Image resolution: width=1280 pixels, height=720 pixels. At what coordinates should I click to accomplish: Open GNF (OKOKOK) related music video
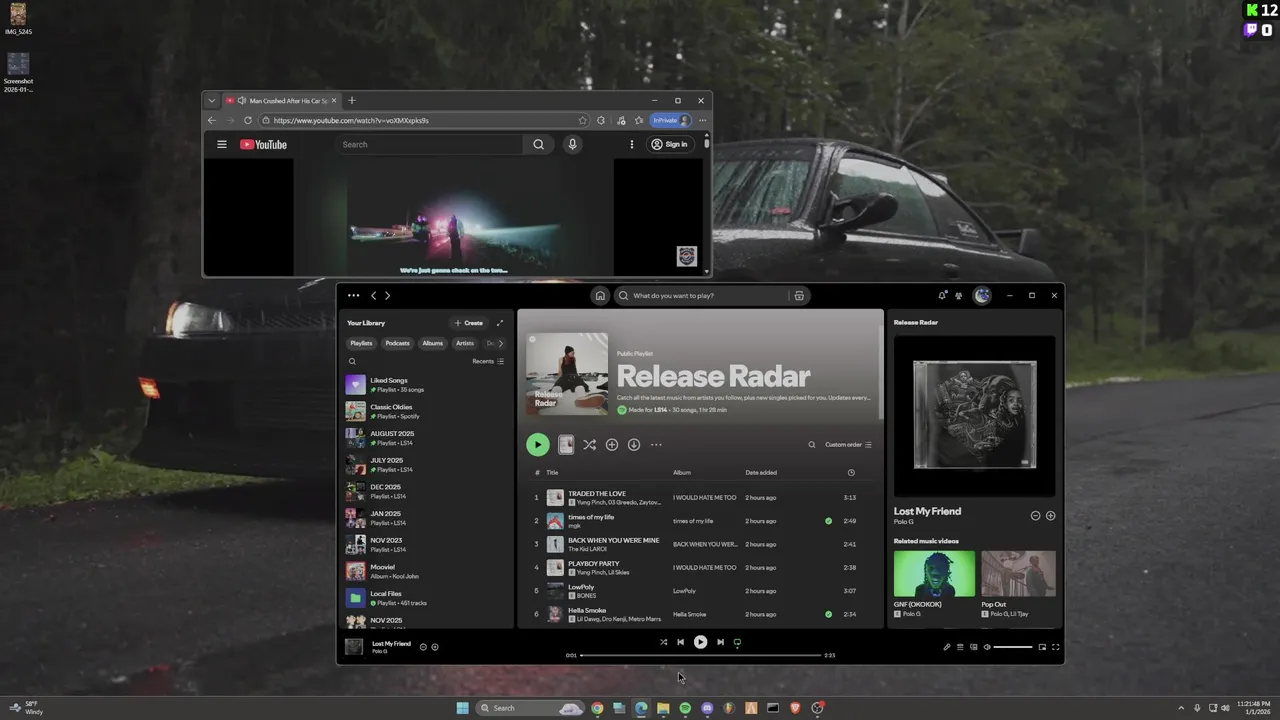pos(934,573)
